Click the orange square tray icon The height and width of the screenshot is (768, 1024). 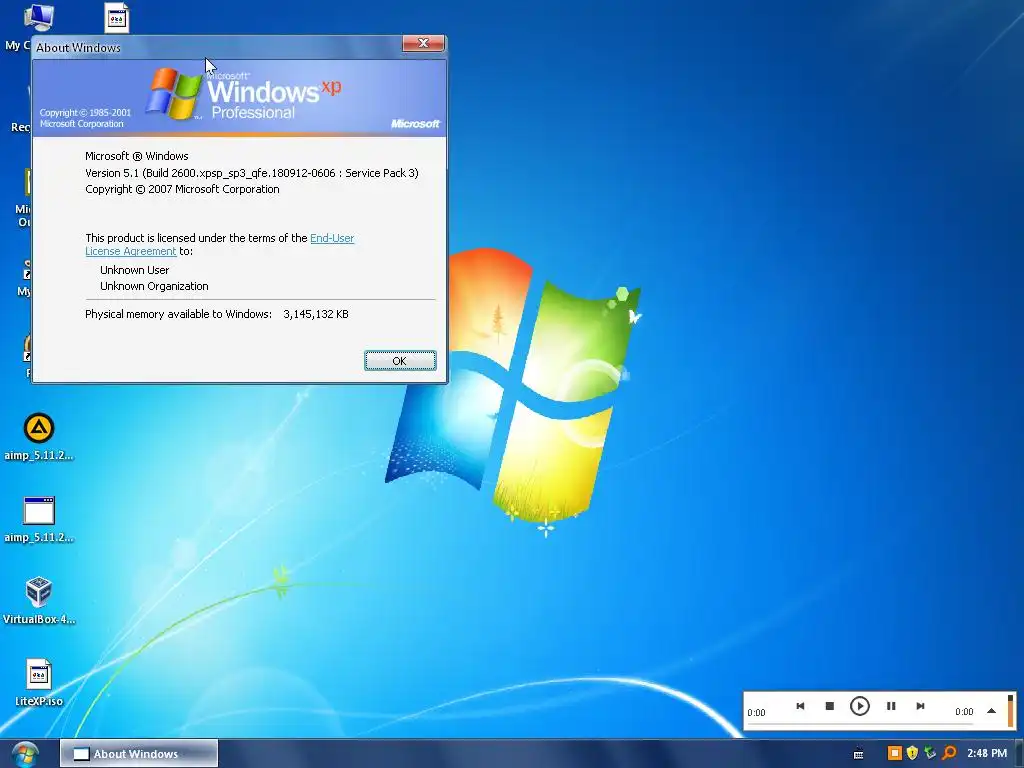point(895,754)
